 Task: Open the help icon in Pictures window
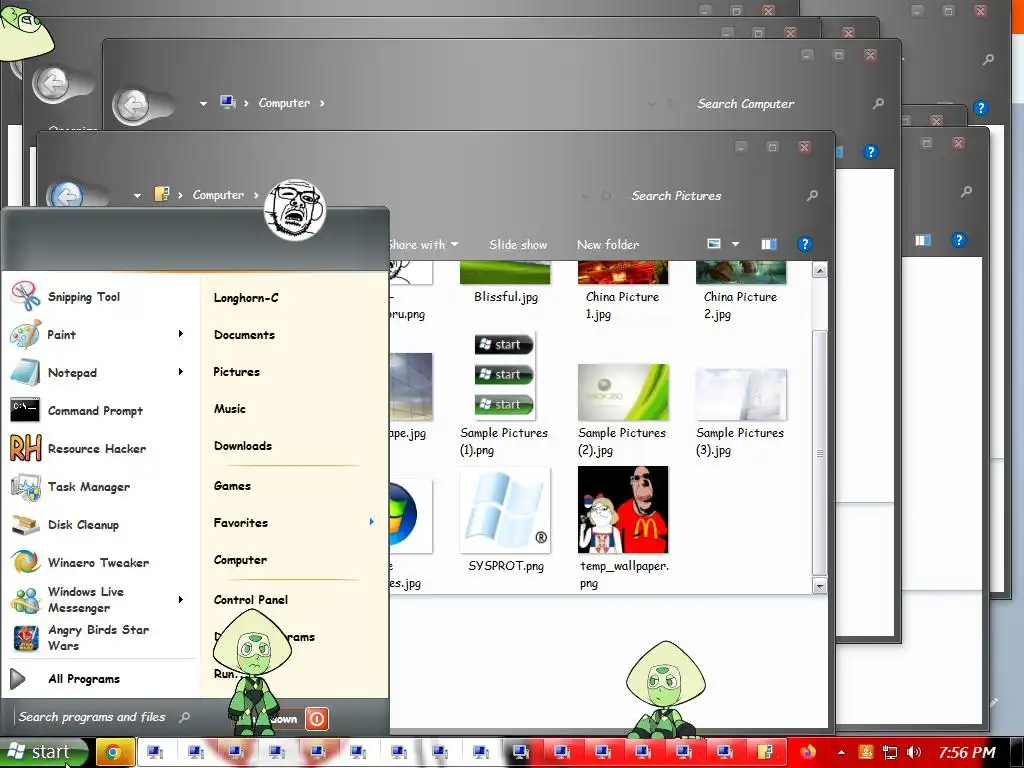(x=805, y=244)
